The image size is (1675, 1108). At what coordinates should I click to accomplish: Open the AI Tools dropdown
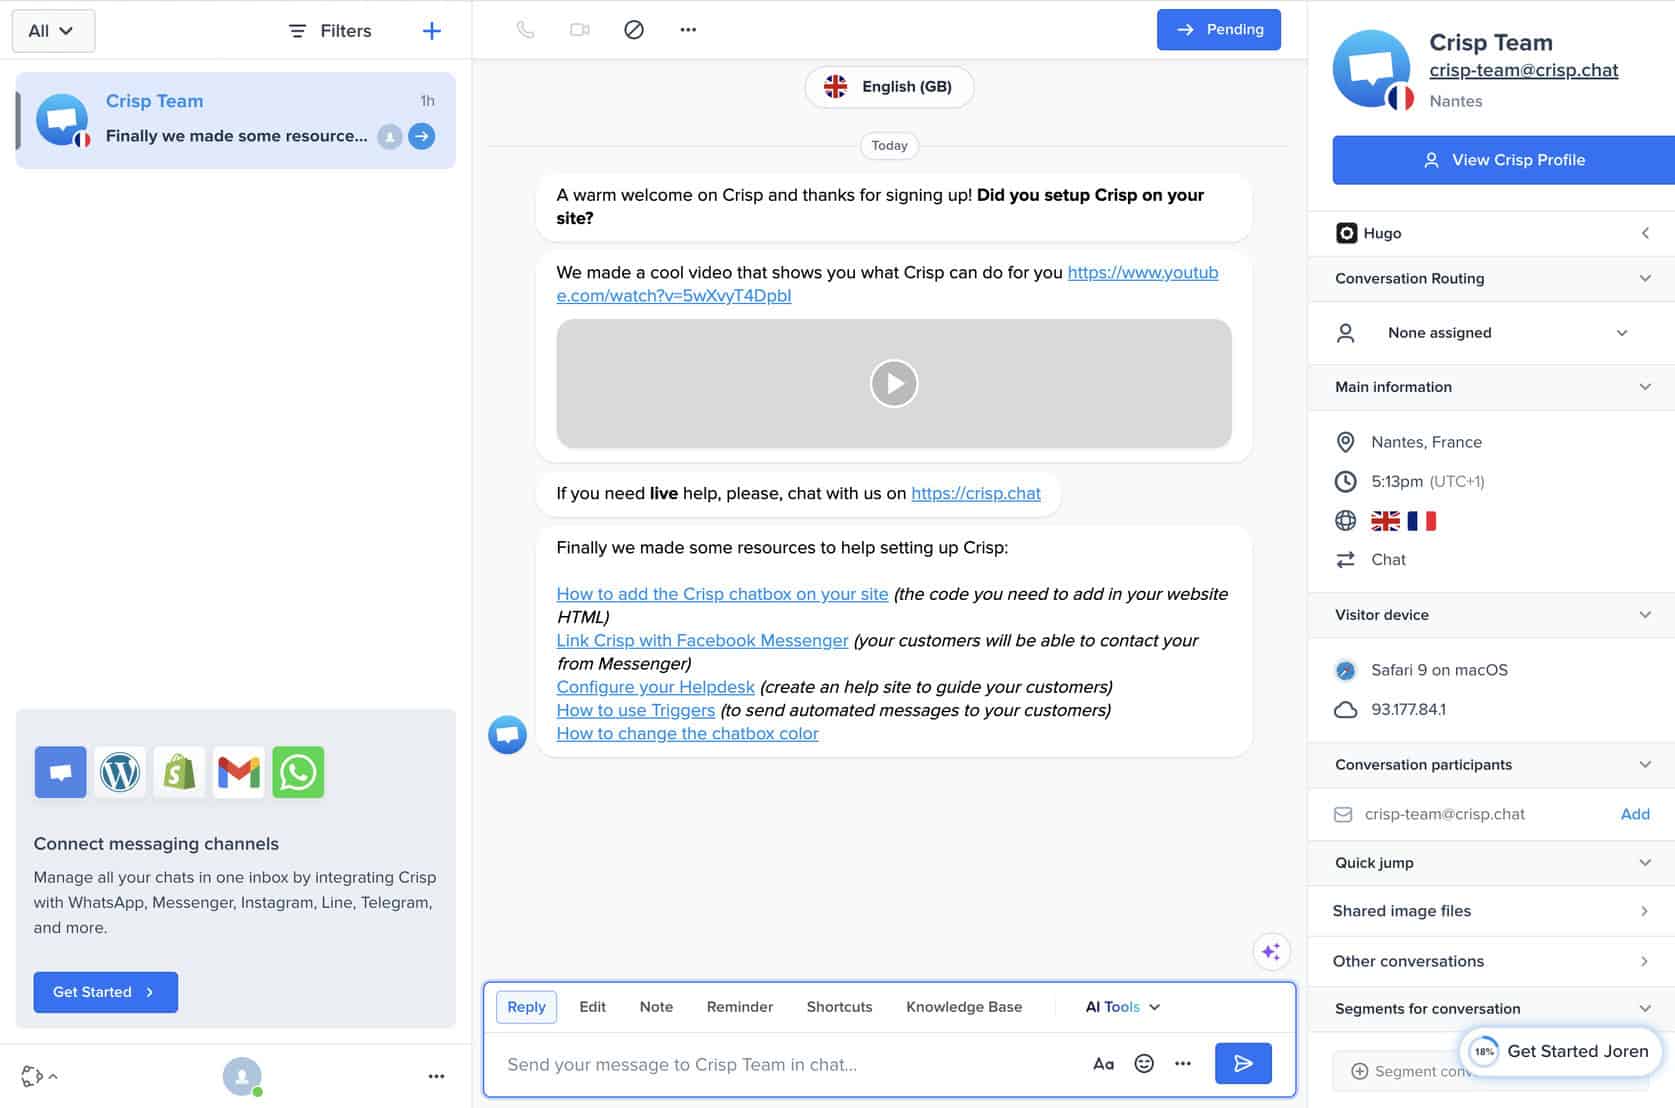pyautogui.click(x=1122, y=1007)
